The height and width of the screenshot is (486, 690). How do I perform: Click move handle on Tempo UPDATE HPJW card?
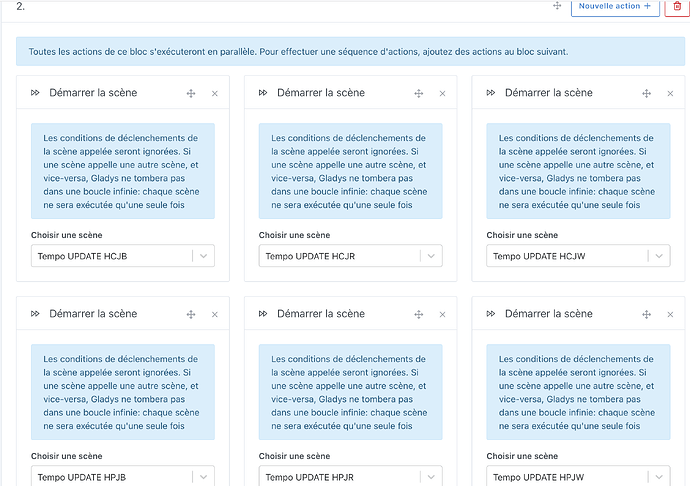(646, 314)
